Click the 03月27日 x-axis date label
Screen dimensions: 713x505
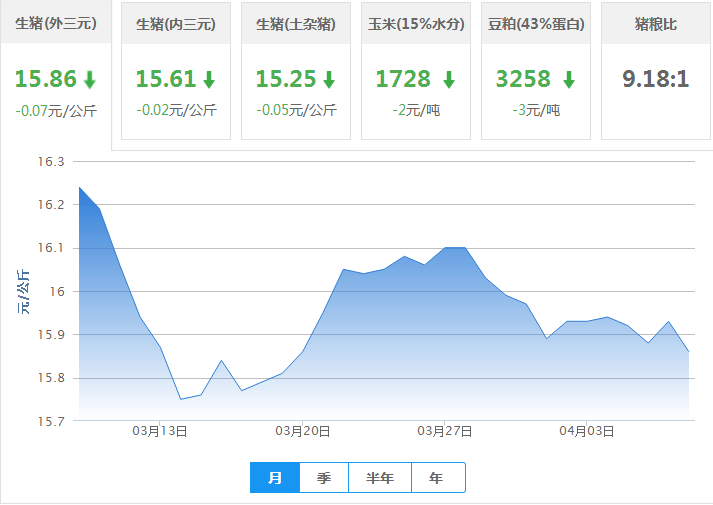coord(445,431)
